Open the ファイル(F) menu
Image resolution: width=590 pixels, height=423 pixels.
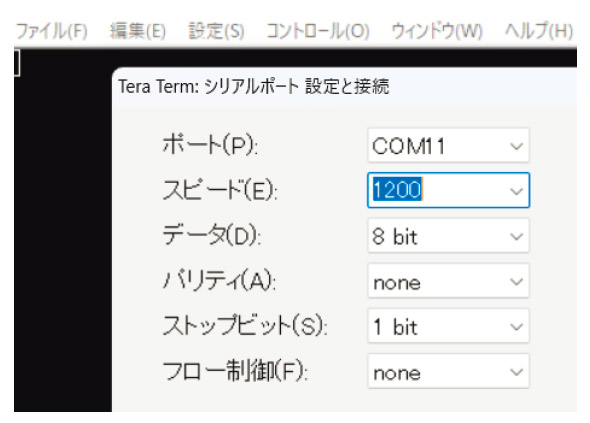52,31
